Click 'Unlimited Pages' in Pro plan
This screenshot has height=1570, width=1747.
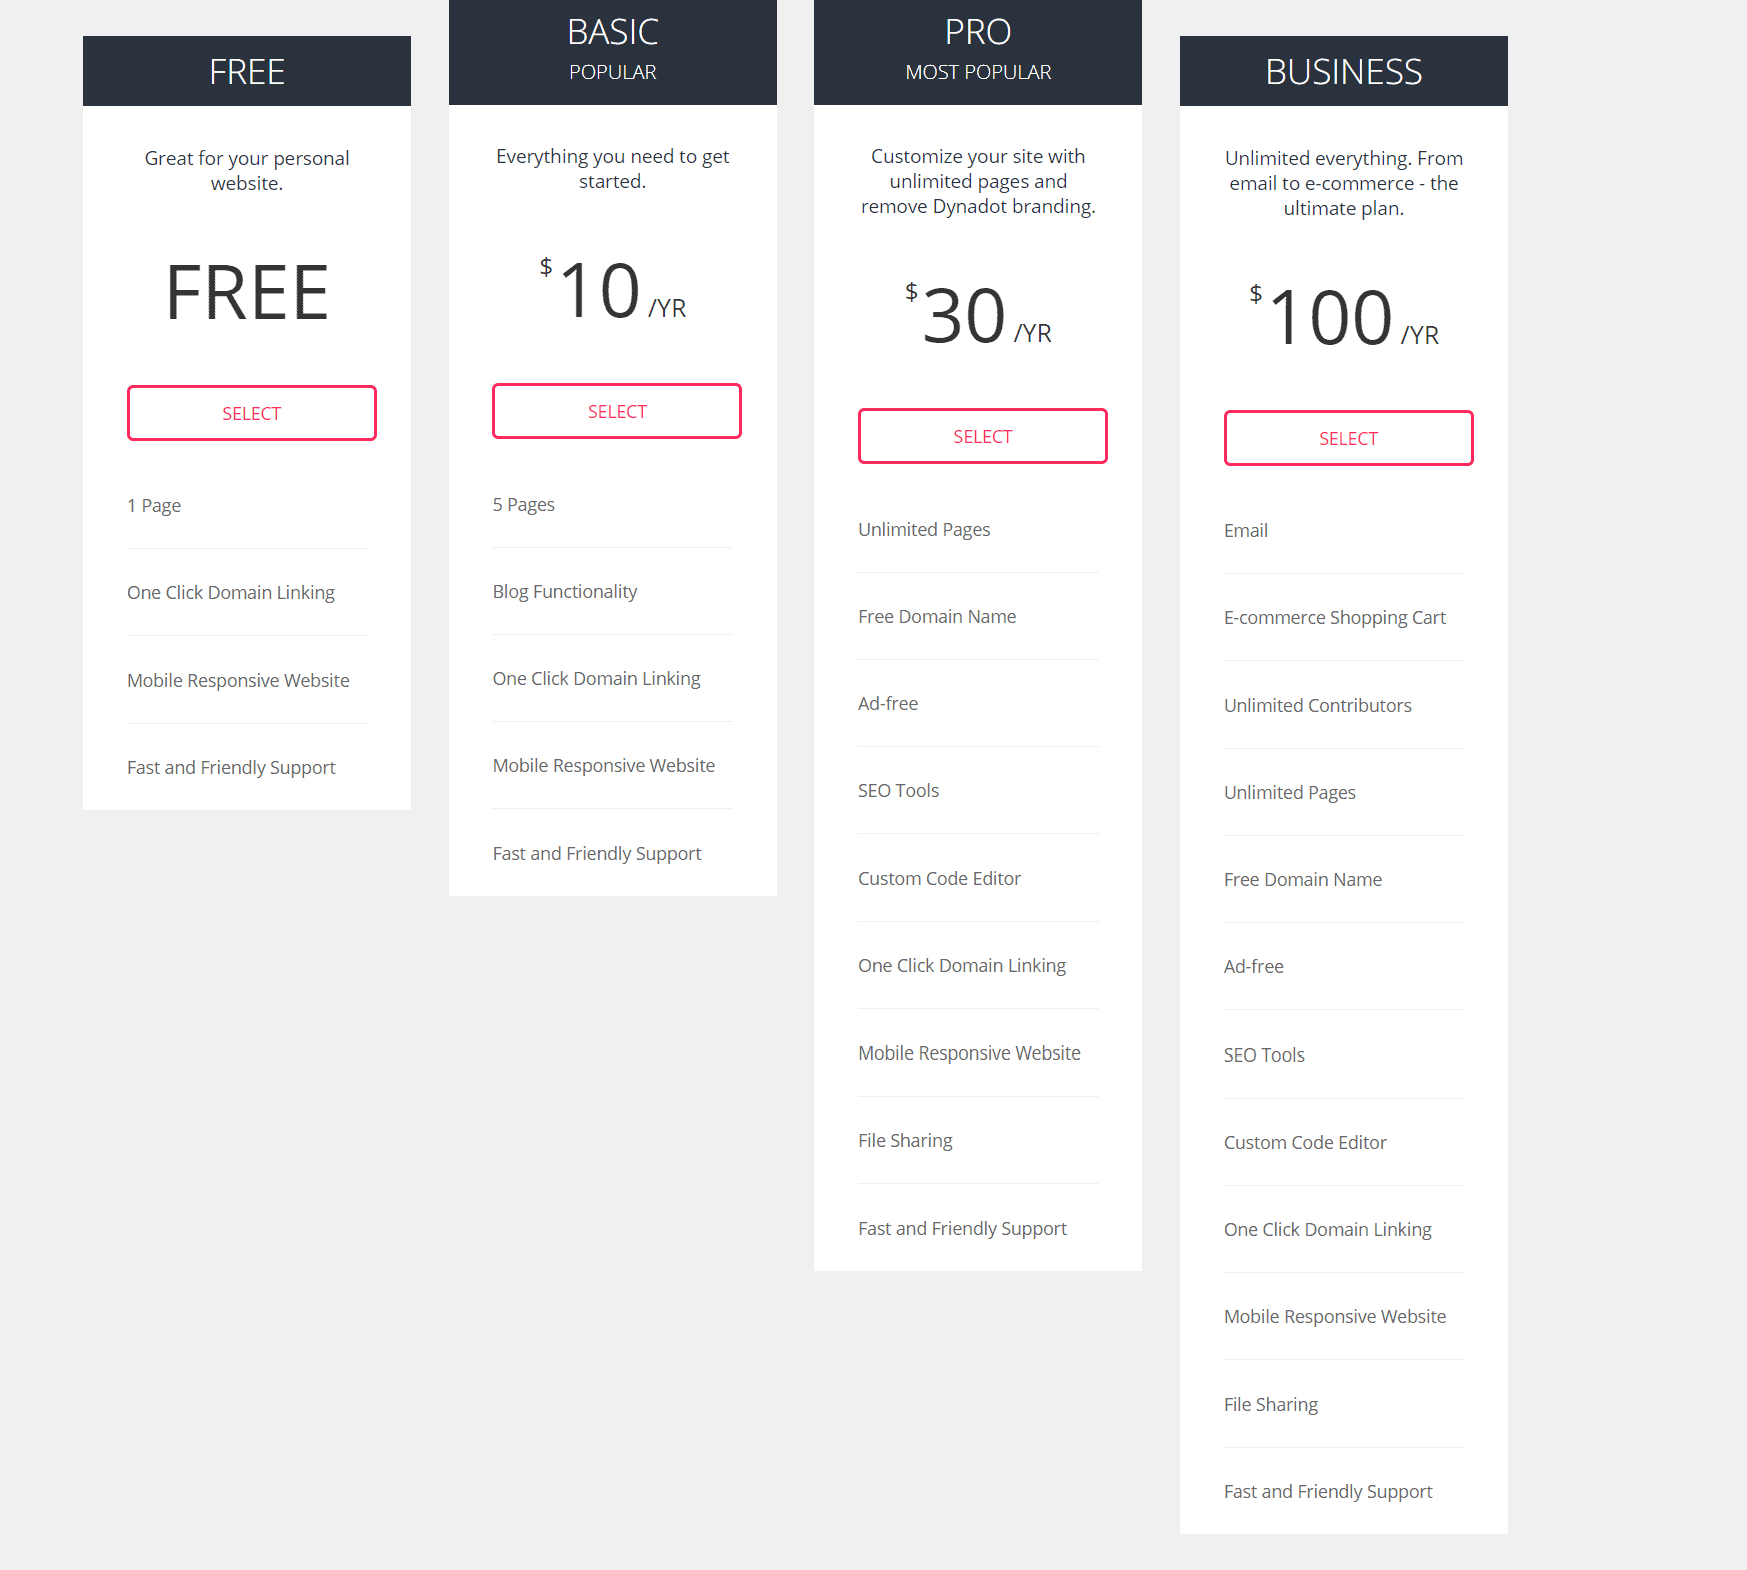(924, 529)
